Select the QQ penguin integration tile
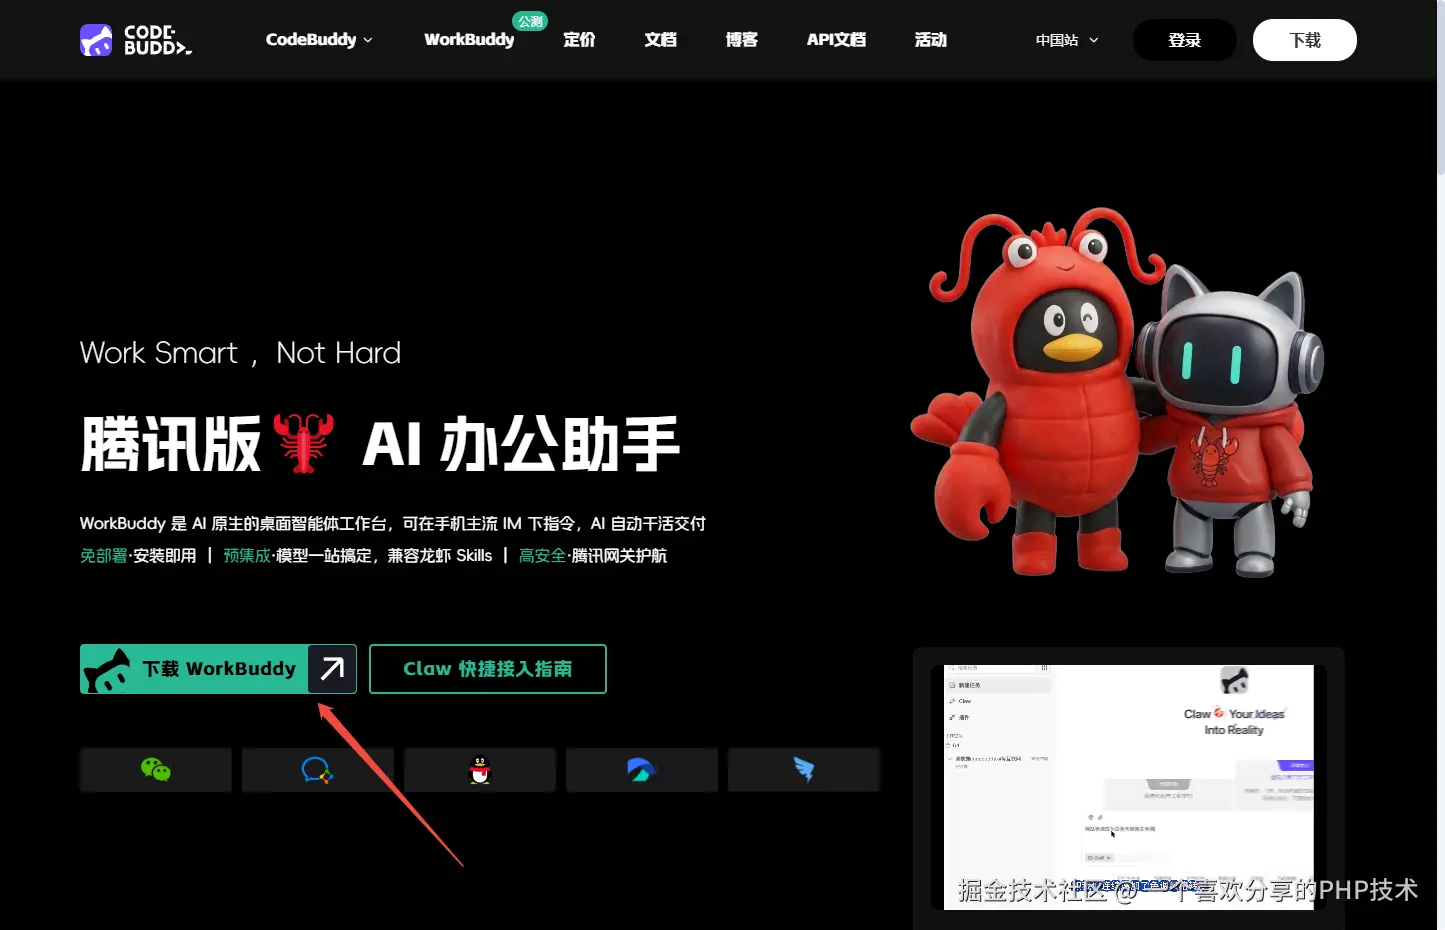Screen dimensions: 1445x930 click(x=480, y=770)
